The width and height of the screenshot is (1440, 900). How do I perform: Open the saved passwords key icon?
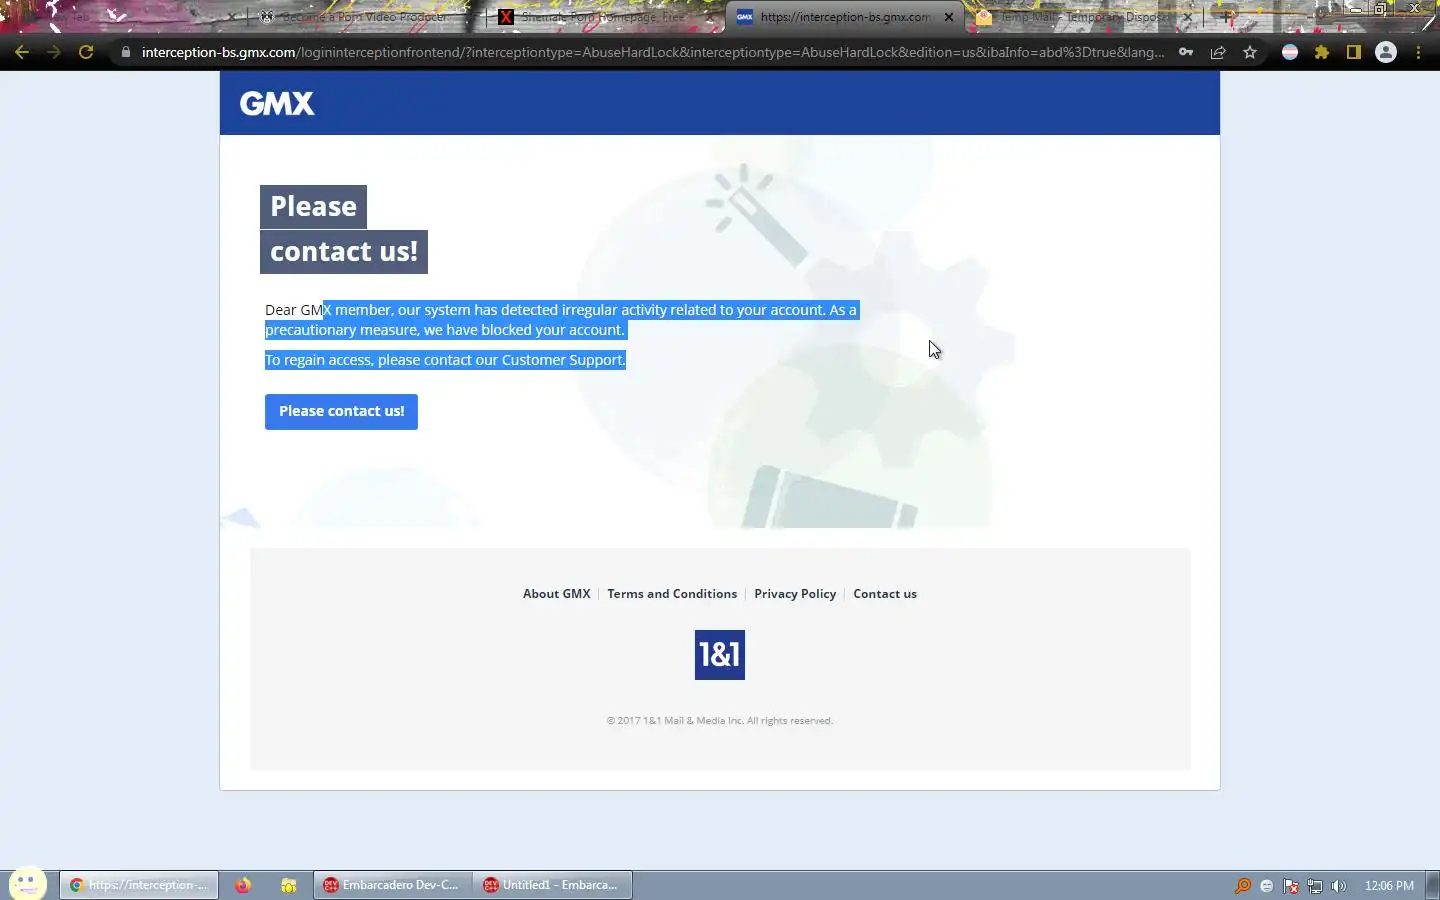[1186, 52]
